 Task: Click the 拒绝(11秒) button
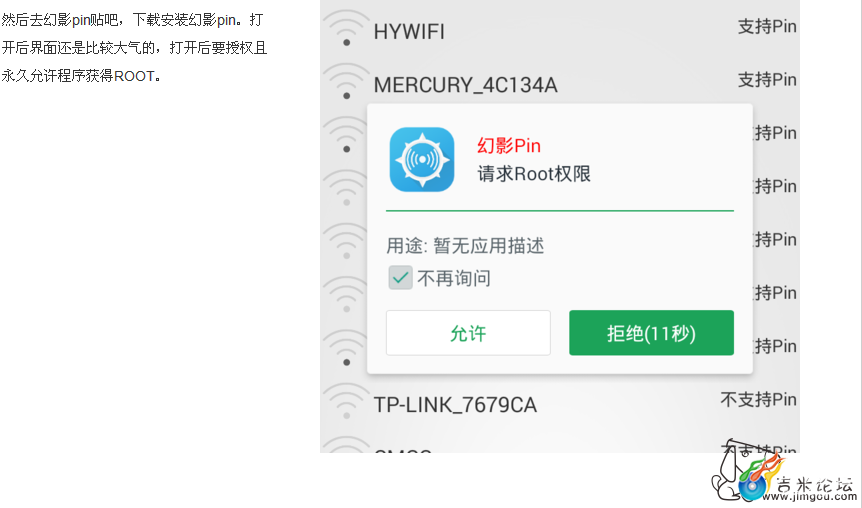point(651,333)
